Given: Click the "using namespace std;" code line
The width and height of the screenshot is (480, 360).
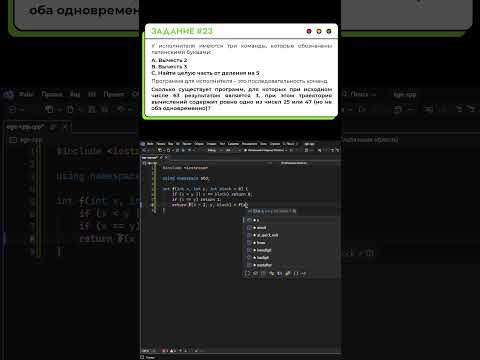Looking at the screenshot, I should tap(186, 178).
